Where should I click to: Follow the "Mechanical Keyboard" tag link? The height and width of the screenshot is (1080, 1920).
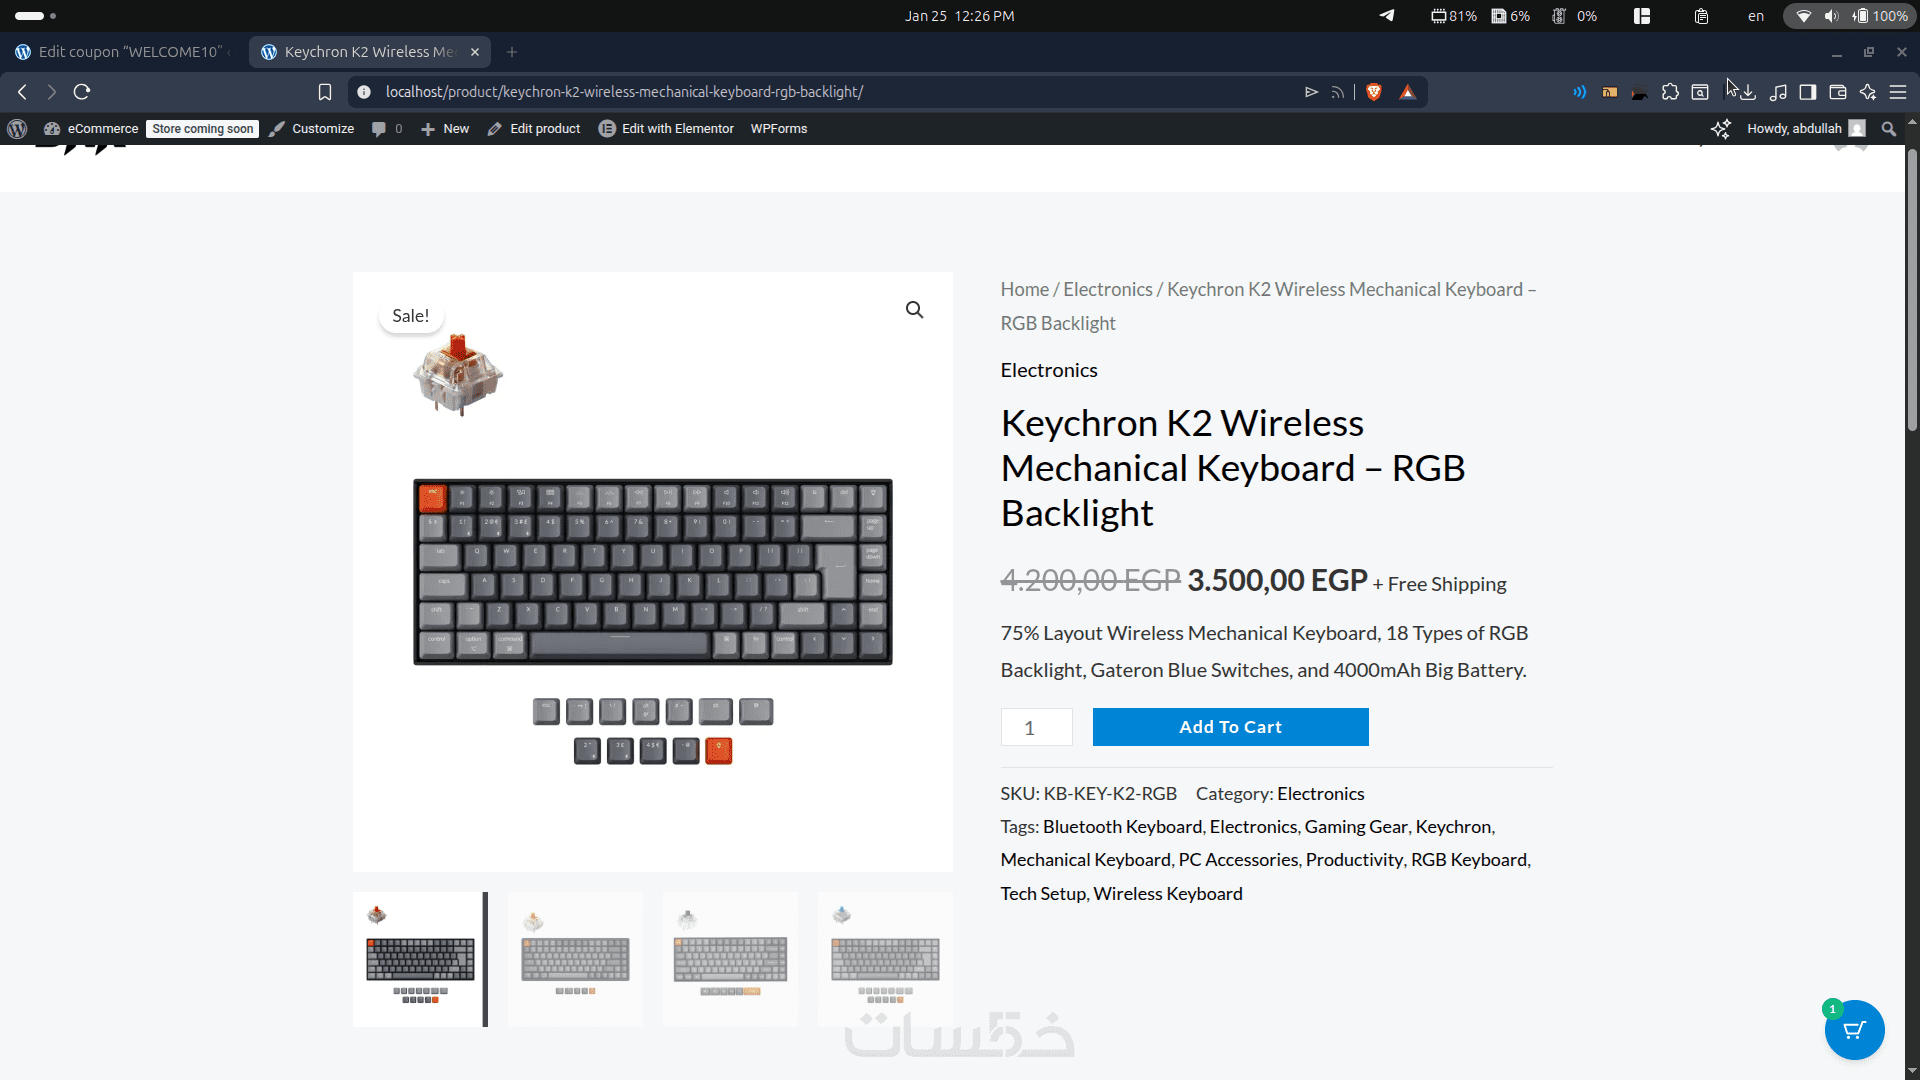(x=1085, y=860)
